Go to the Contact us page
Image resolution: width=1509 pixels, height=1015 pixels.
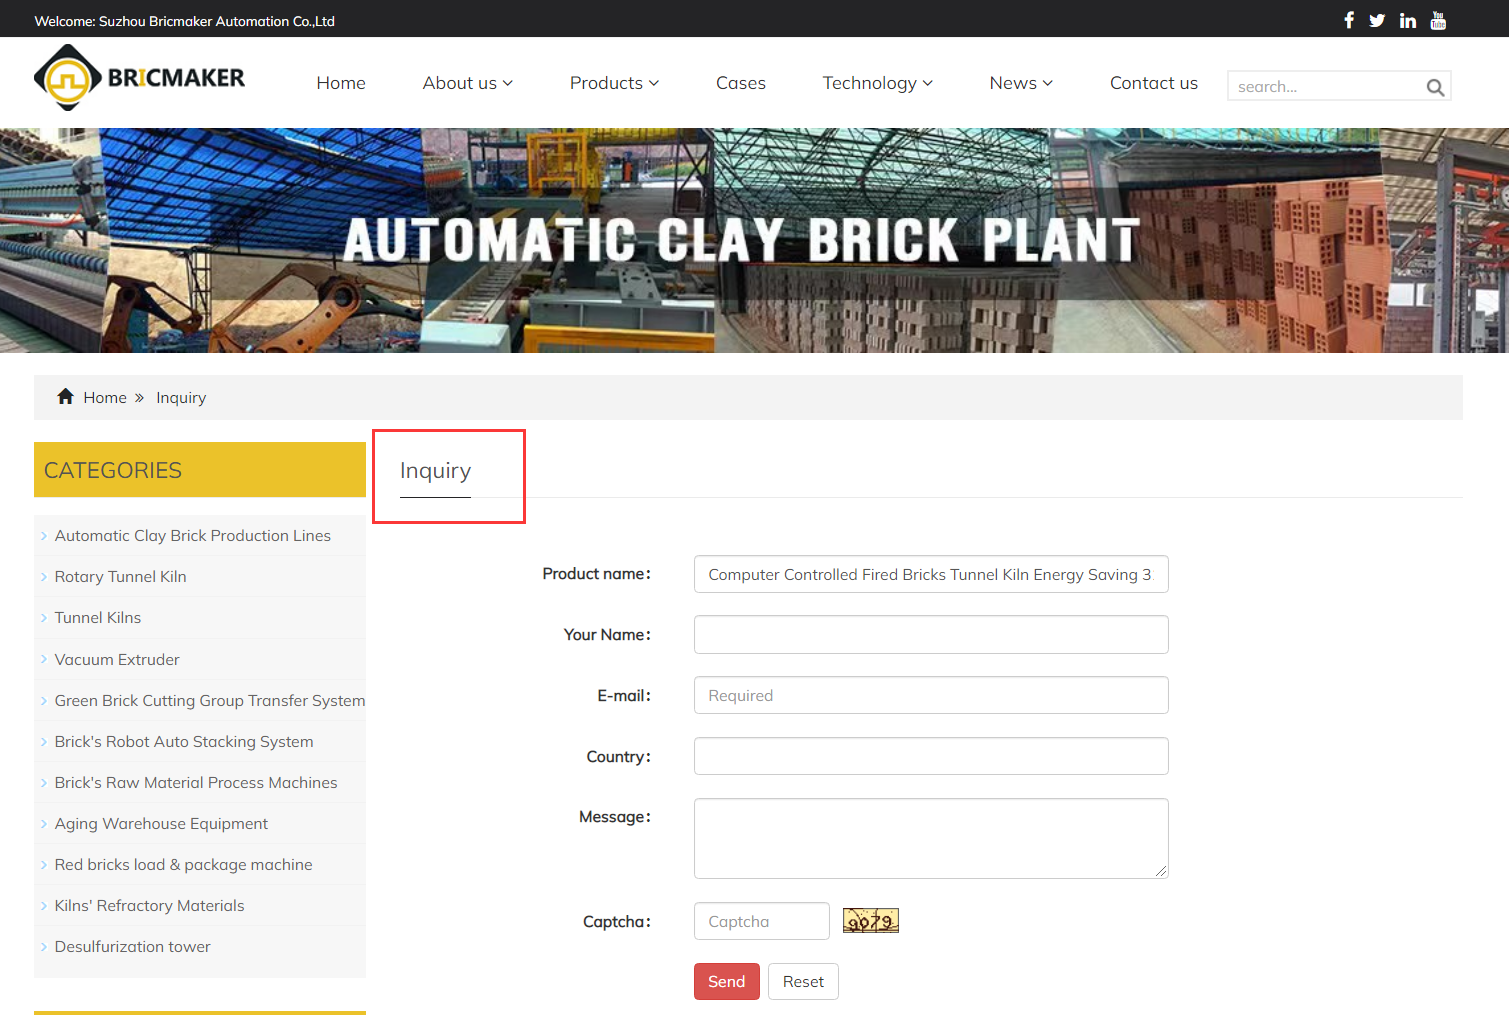point(1153,83)
